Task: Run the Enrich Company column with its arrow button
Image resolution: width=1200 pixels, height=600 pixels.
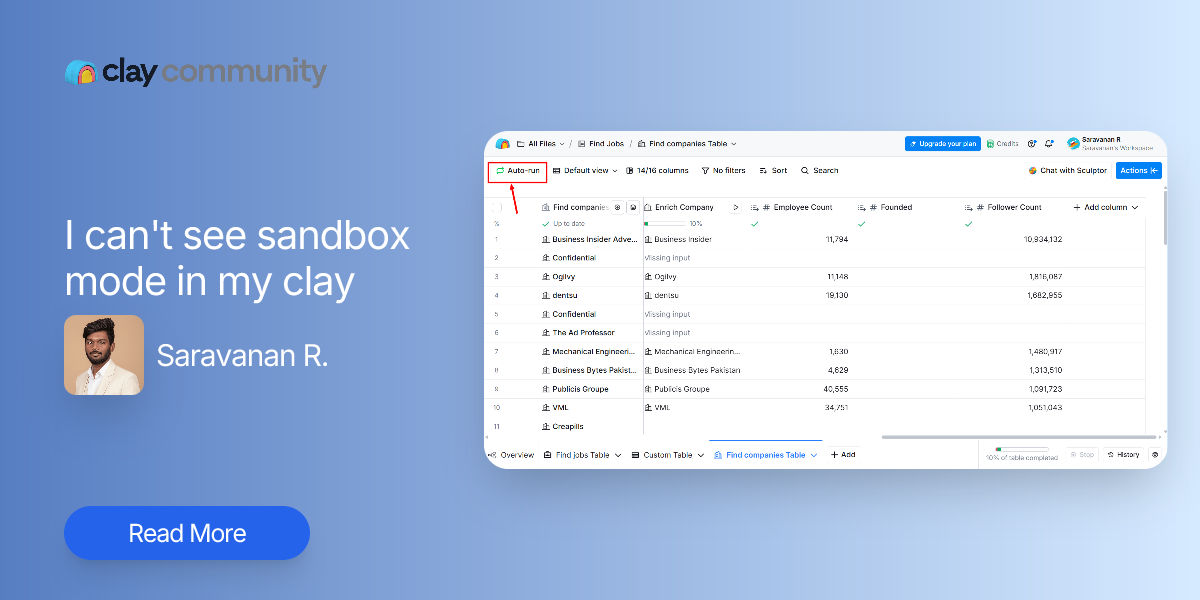Action: pos(734,207)
